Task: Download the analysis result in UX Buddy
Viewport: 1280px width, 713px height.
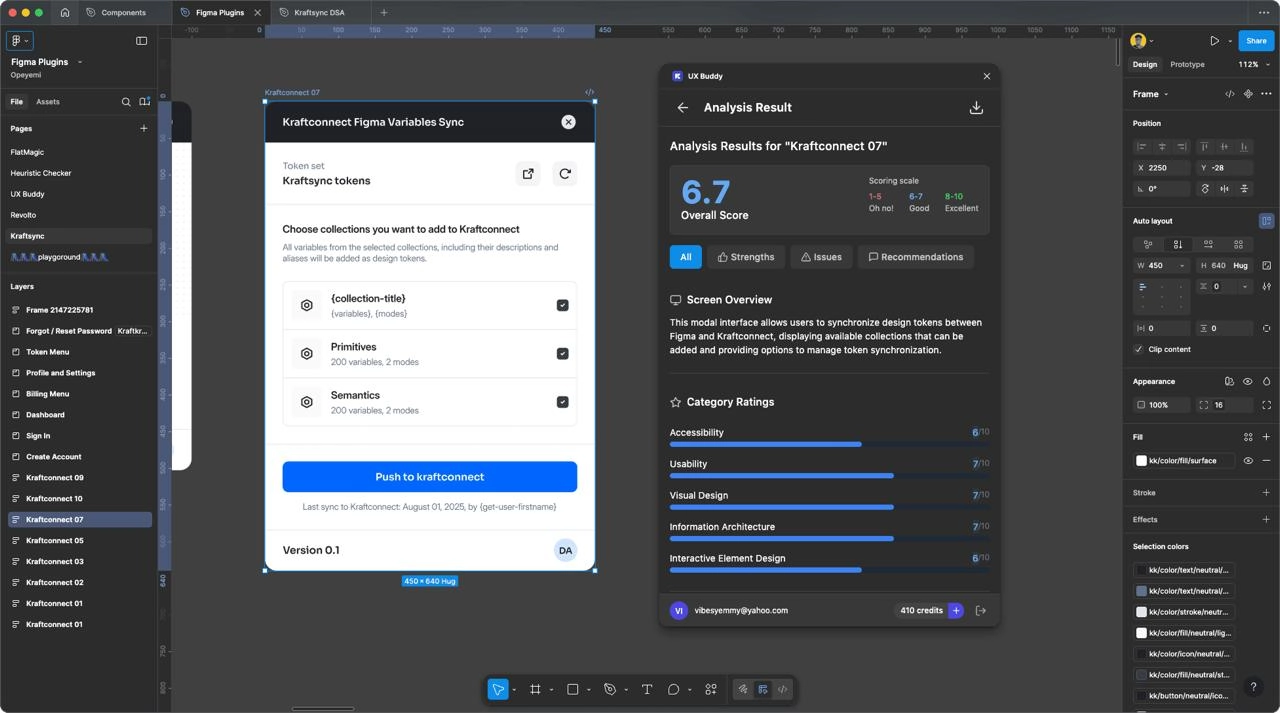Action: [976, 107]
